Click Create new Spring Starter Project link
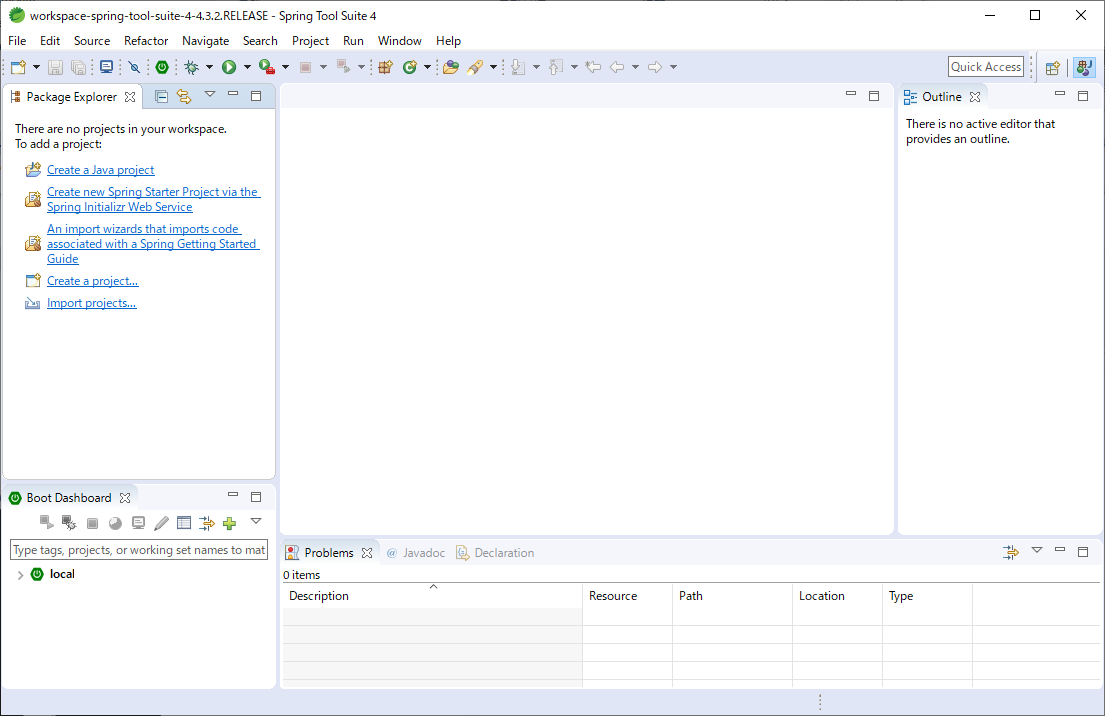The image size is (1105, 716). coord(154,199)
